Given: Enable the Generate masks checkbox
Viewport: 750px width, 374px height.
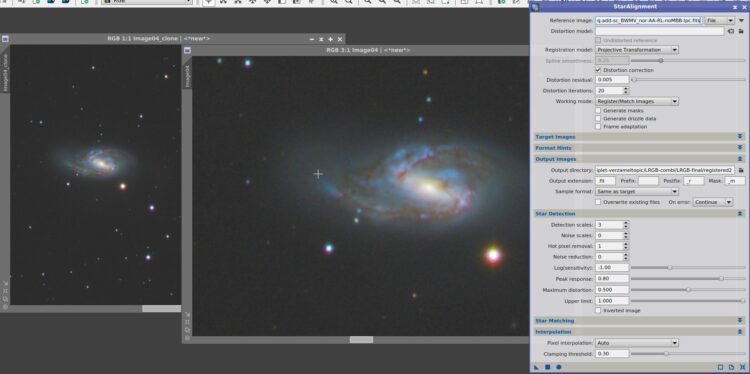Looking at the screenshot, I should click(598, 110).
